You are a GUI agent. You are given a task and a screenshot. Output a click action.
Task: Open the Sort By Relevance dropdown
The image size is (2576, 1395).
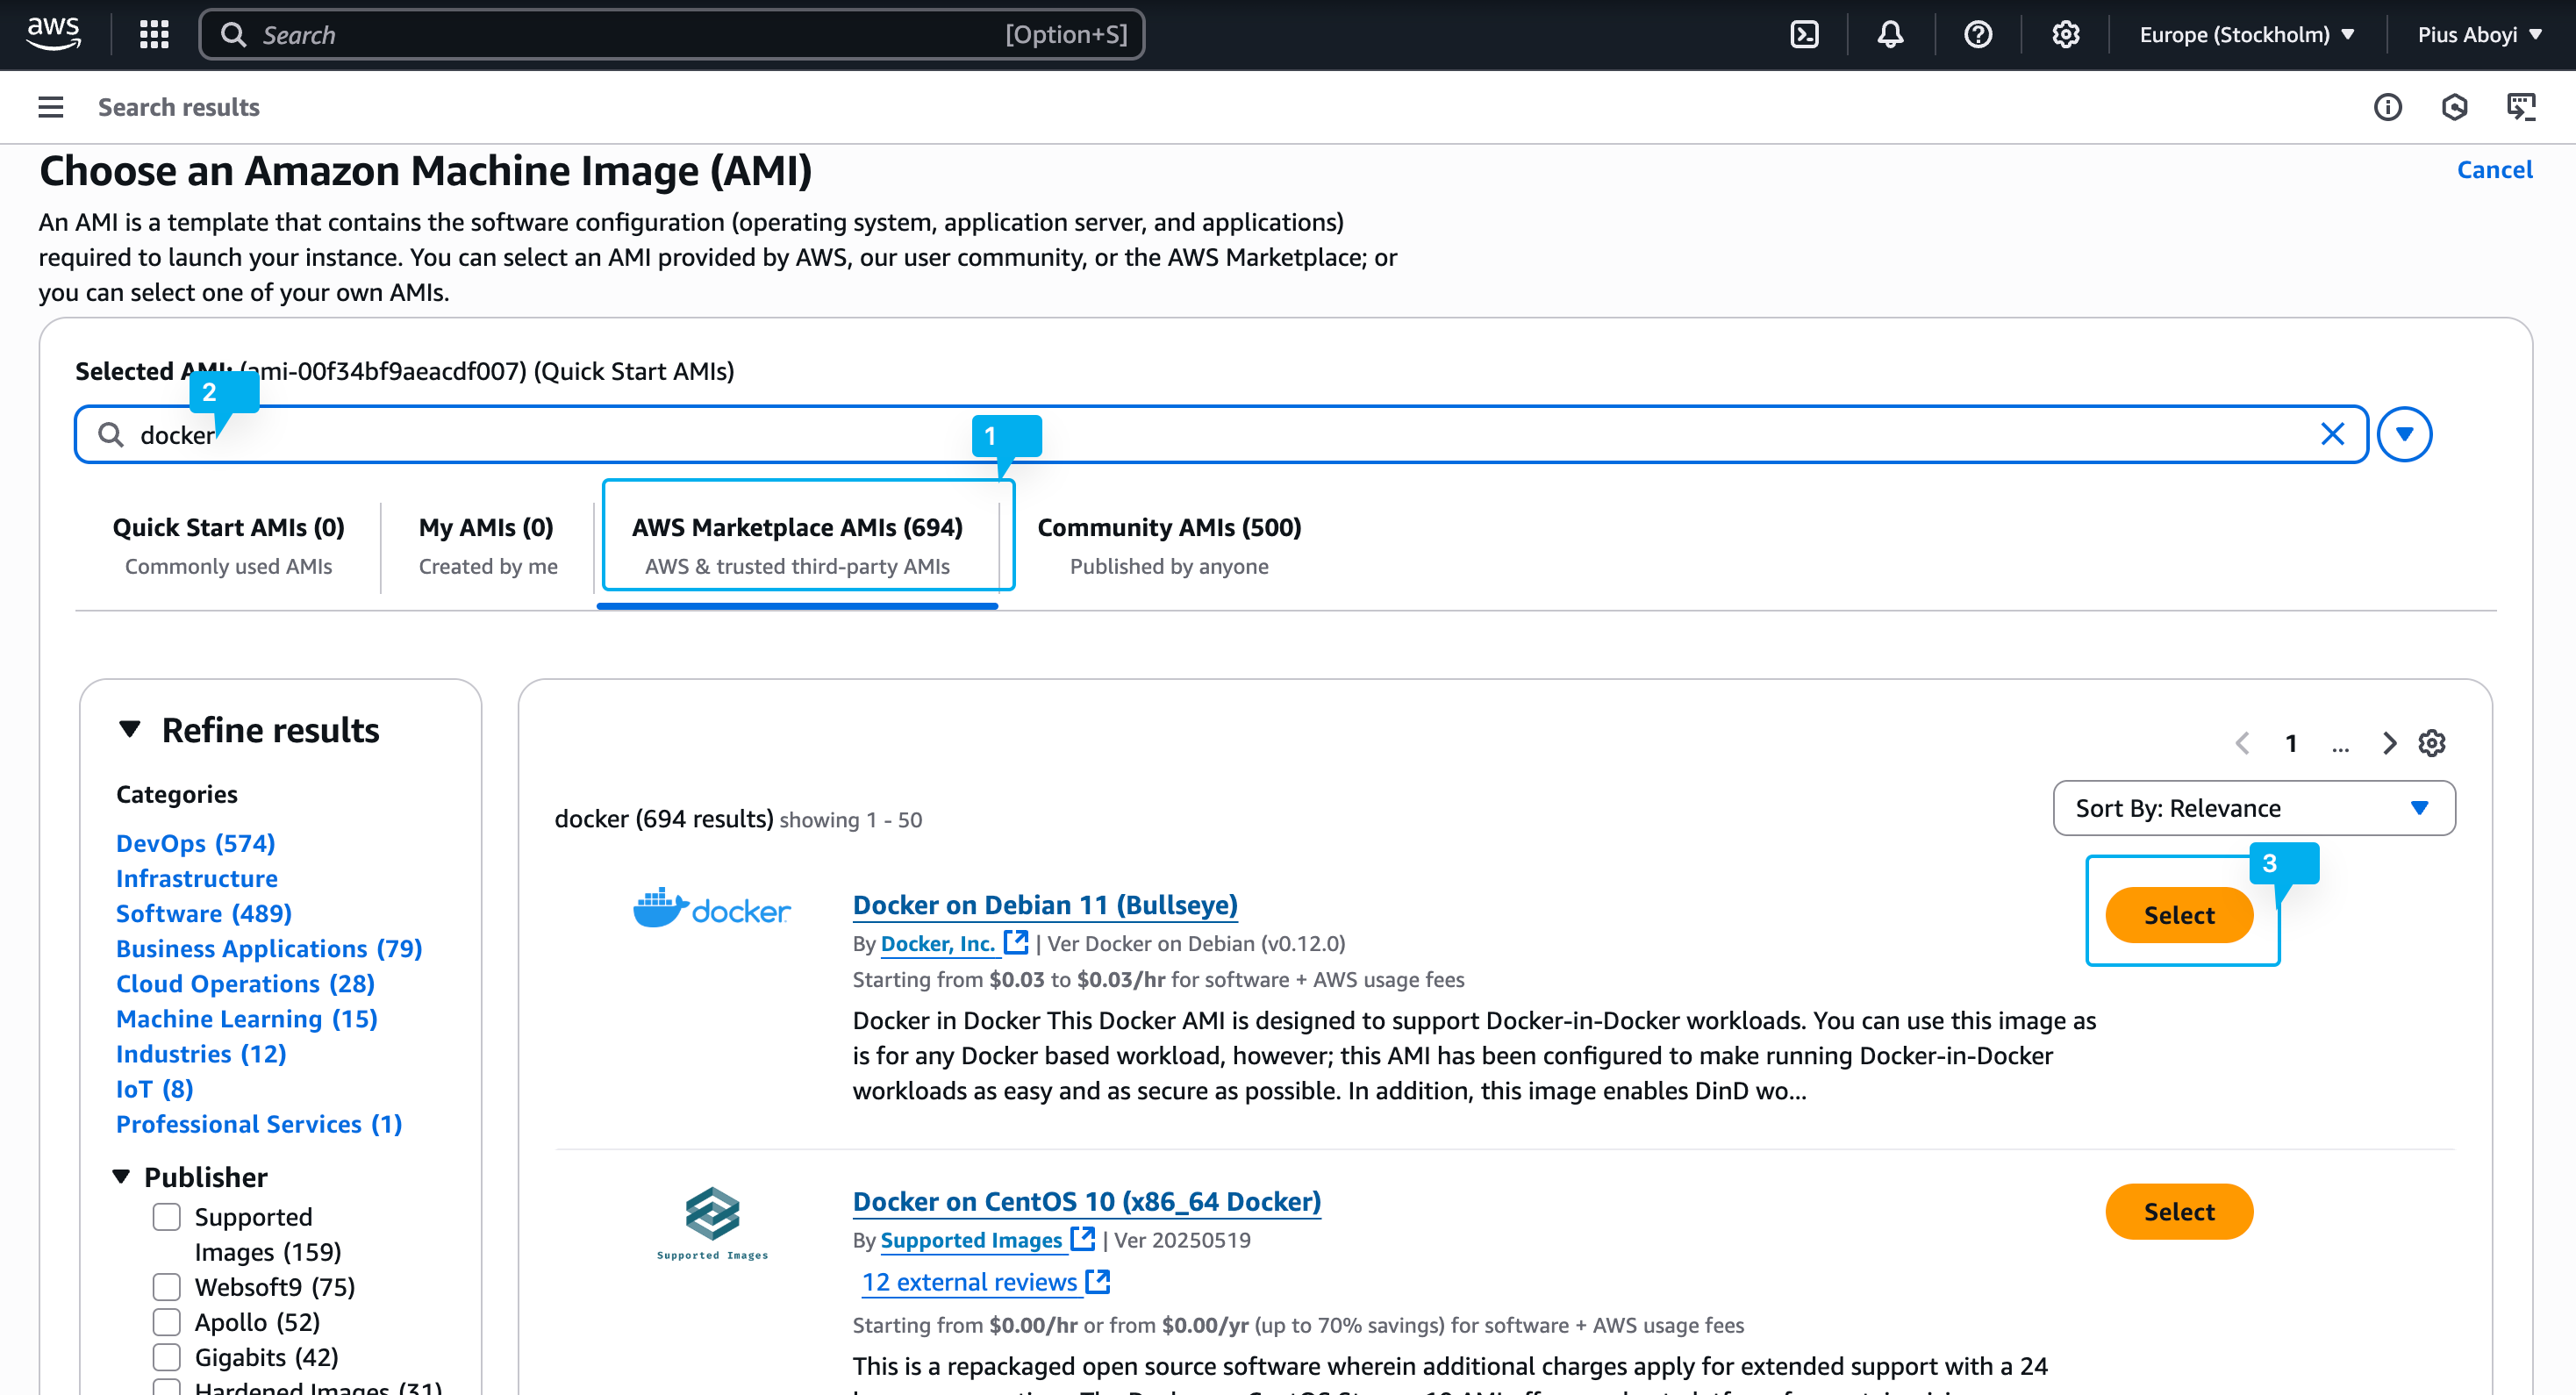point(2253,808)
